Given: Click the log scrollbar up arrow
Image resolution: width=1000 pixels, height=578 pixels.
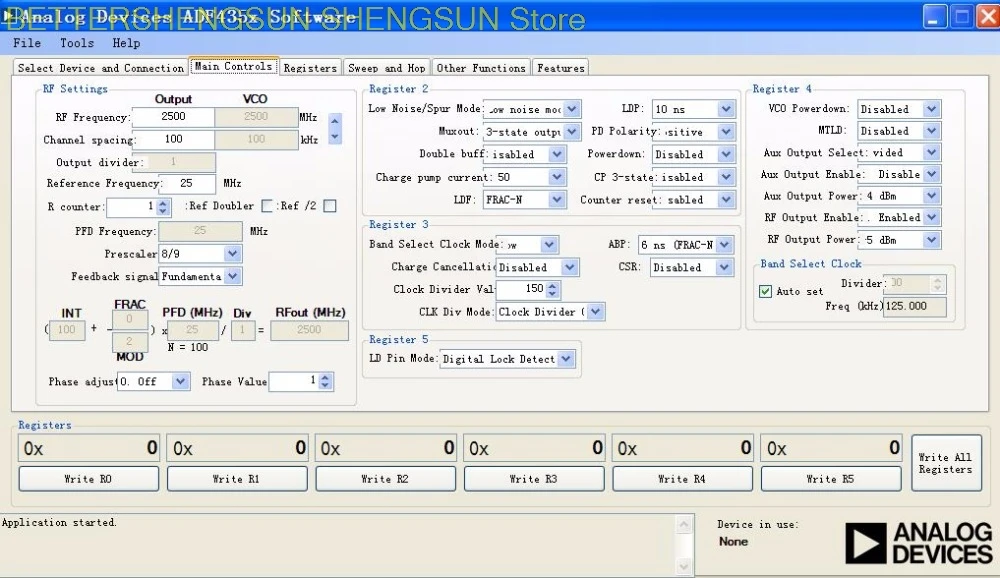Looking at the screenshot, I should (x=684, y=525).
